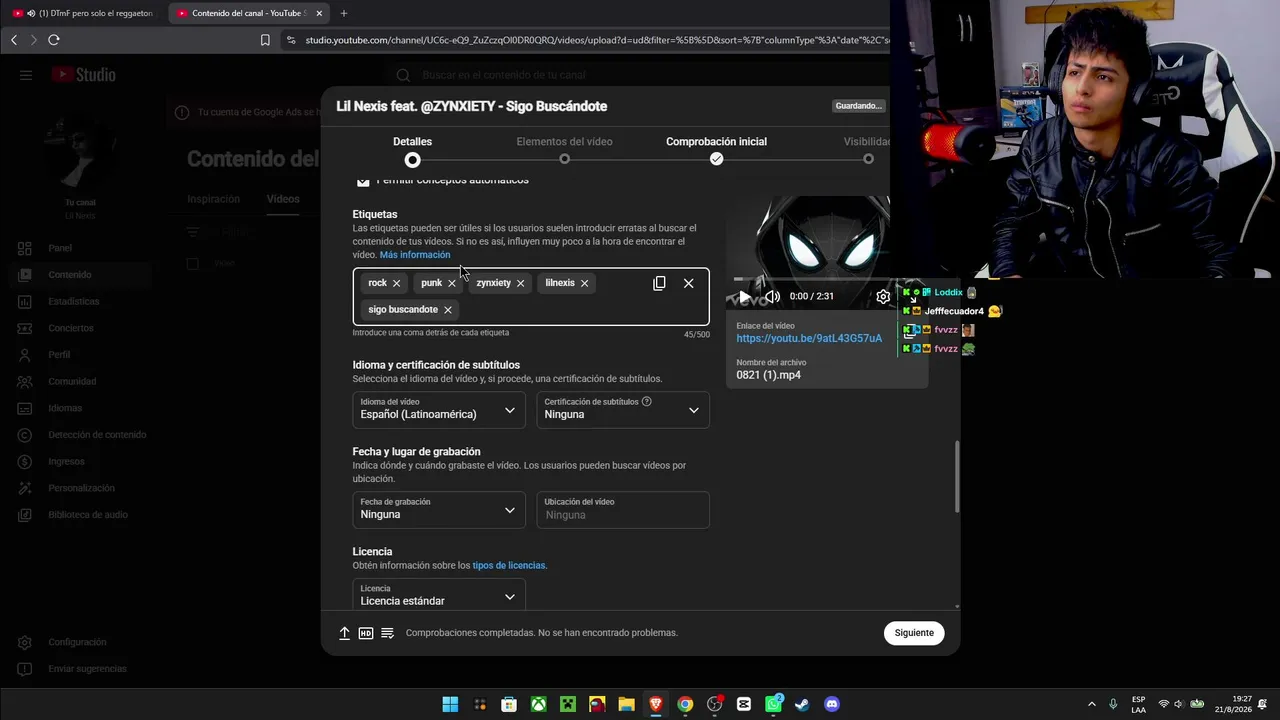This screenshot has width=1280, height=720.
Task: Clear all tags with the X icon
Action: pyautogui.click(x=688, y=283)
